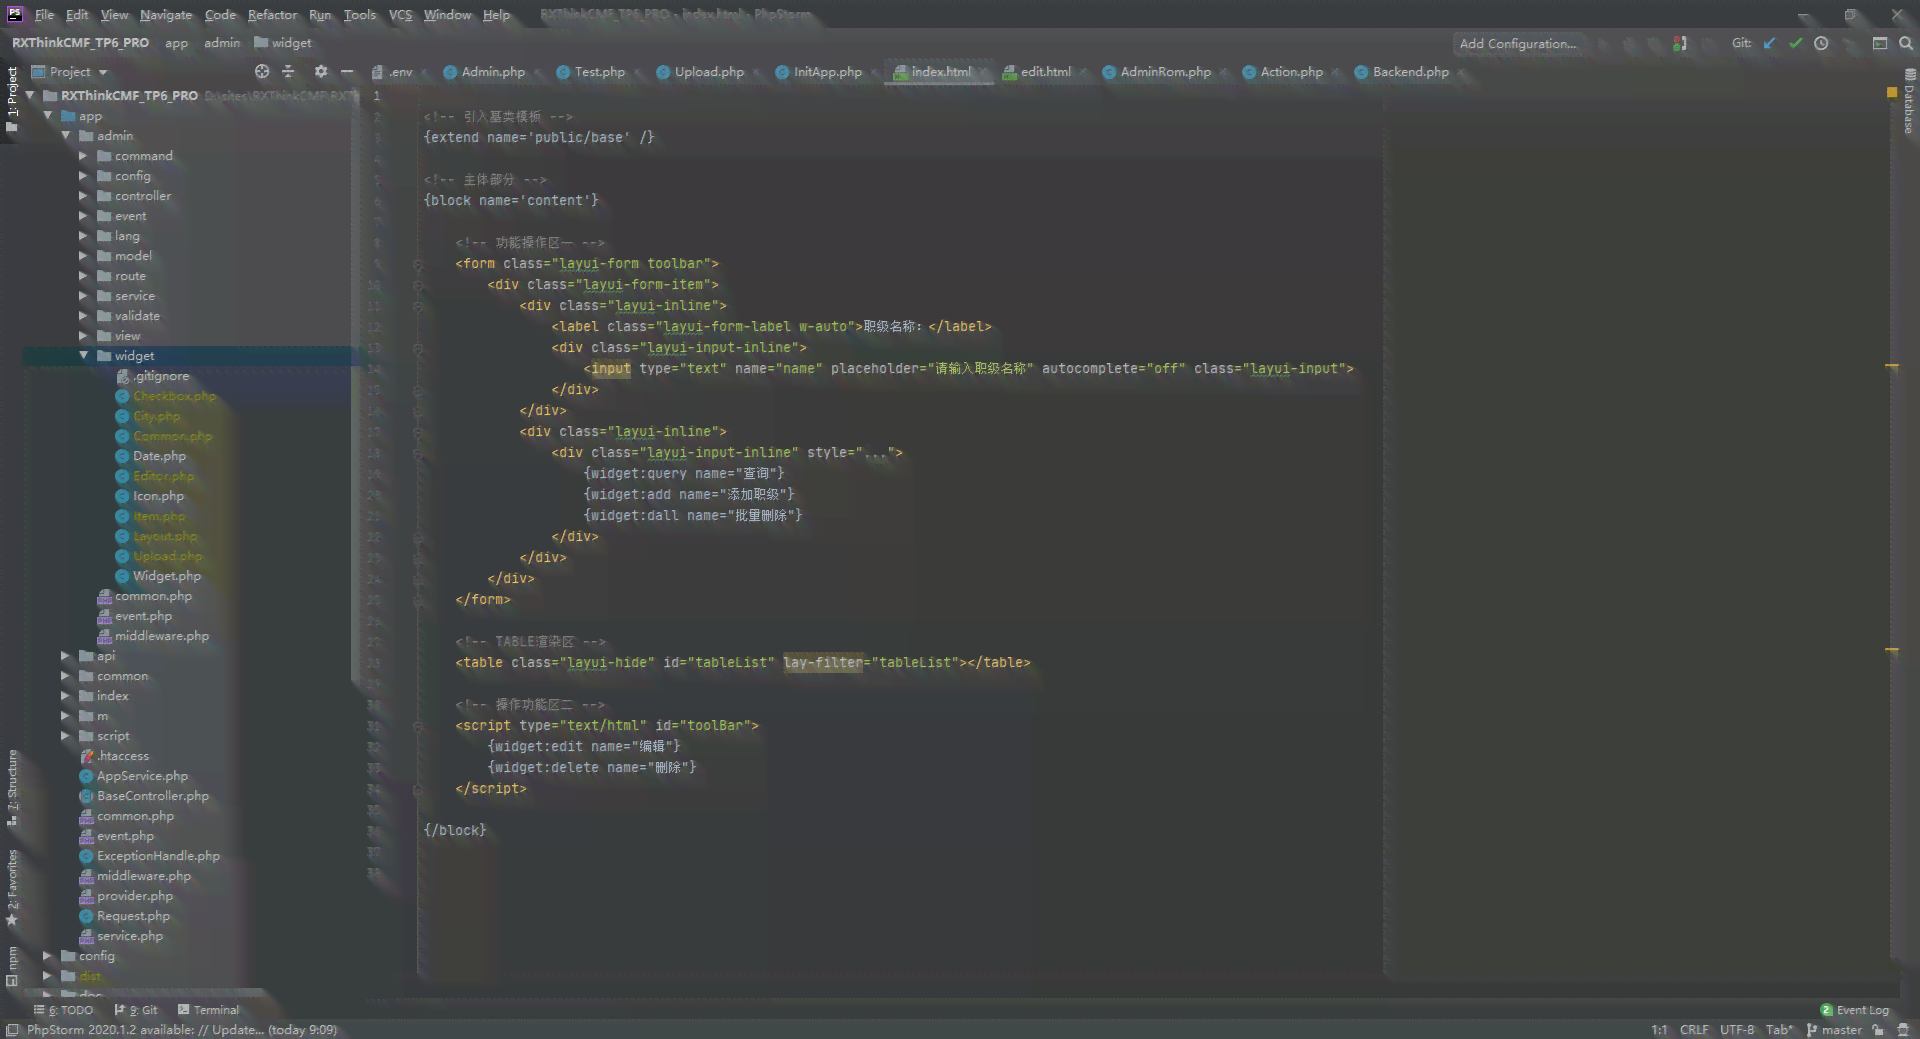The height and width of the screenshot is (1039, 1920).
Task: Click the 1:1 cursor position indicator
Action: coord(1659,1030)
